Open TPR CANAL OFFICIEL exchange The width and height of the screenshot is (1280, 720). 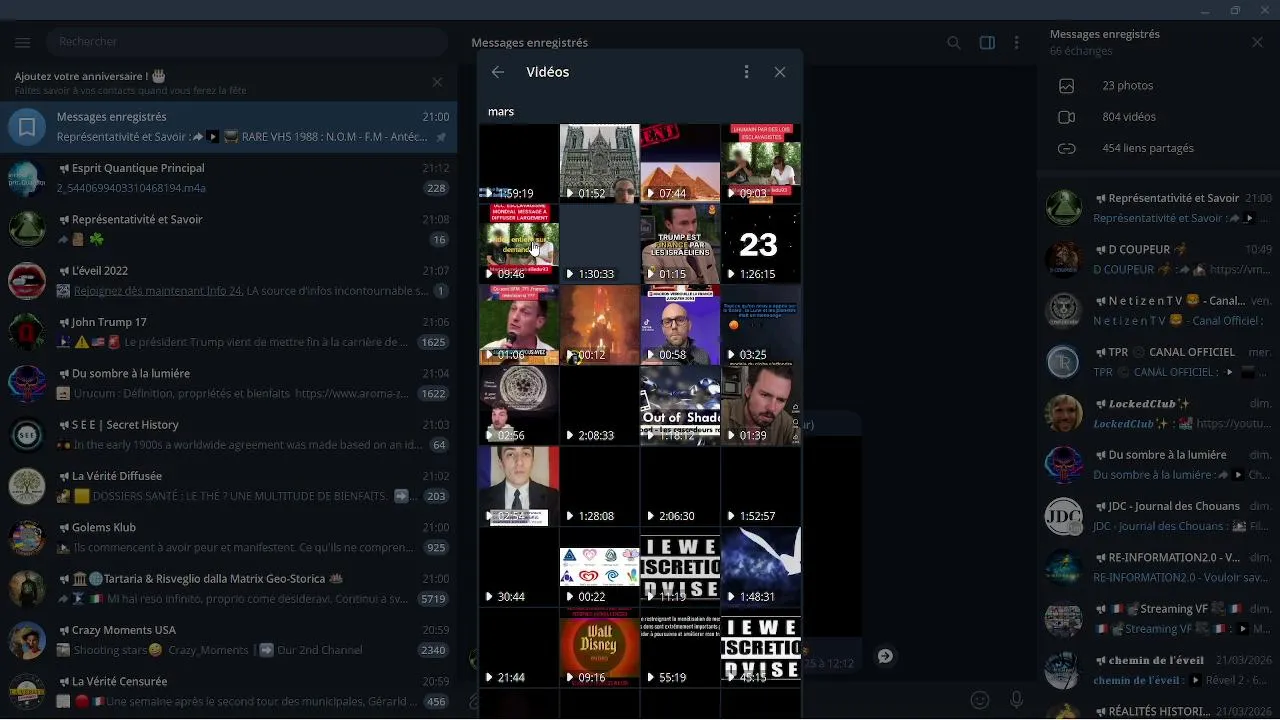tap(1158, 362)
